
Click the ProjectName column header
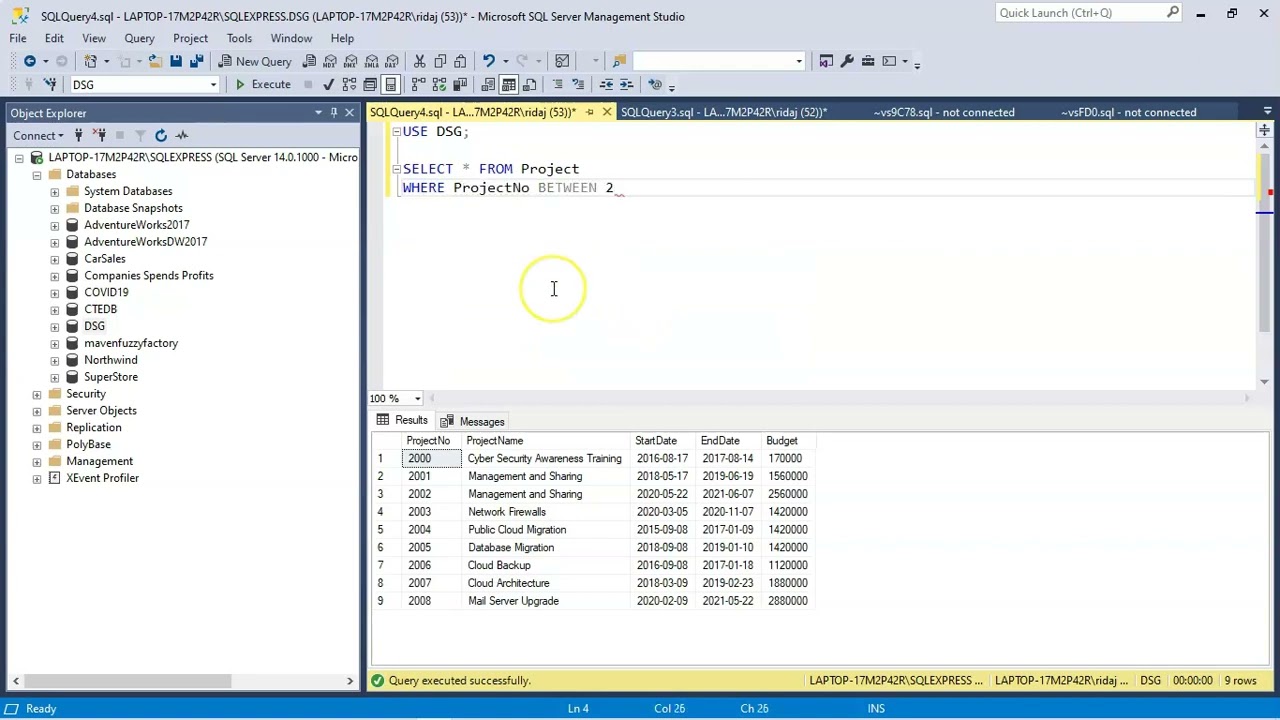[546, 441]
